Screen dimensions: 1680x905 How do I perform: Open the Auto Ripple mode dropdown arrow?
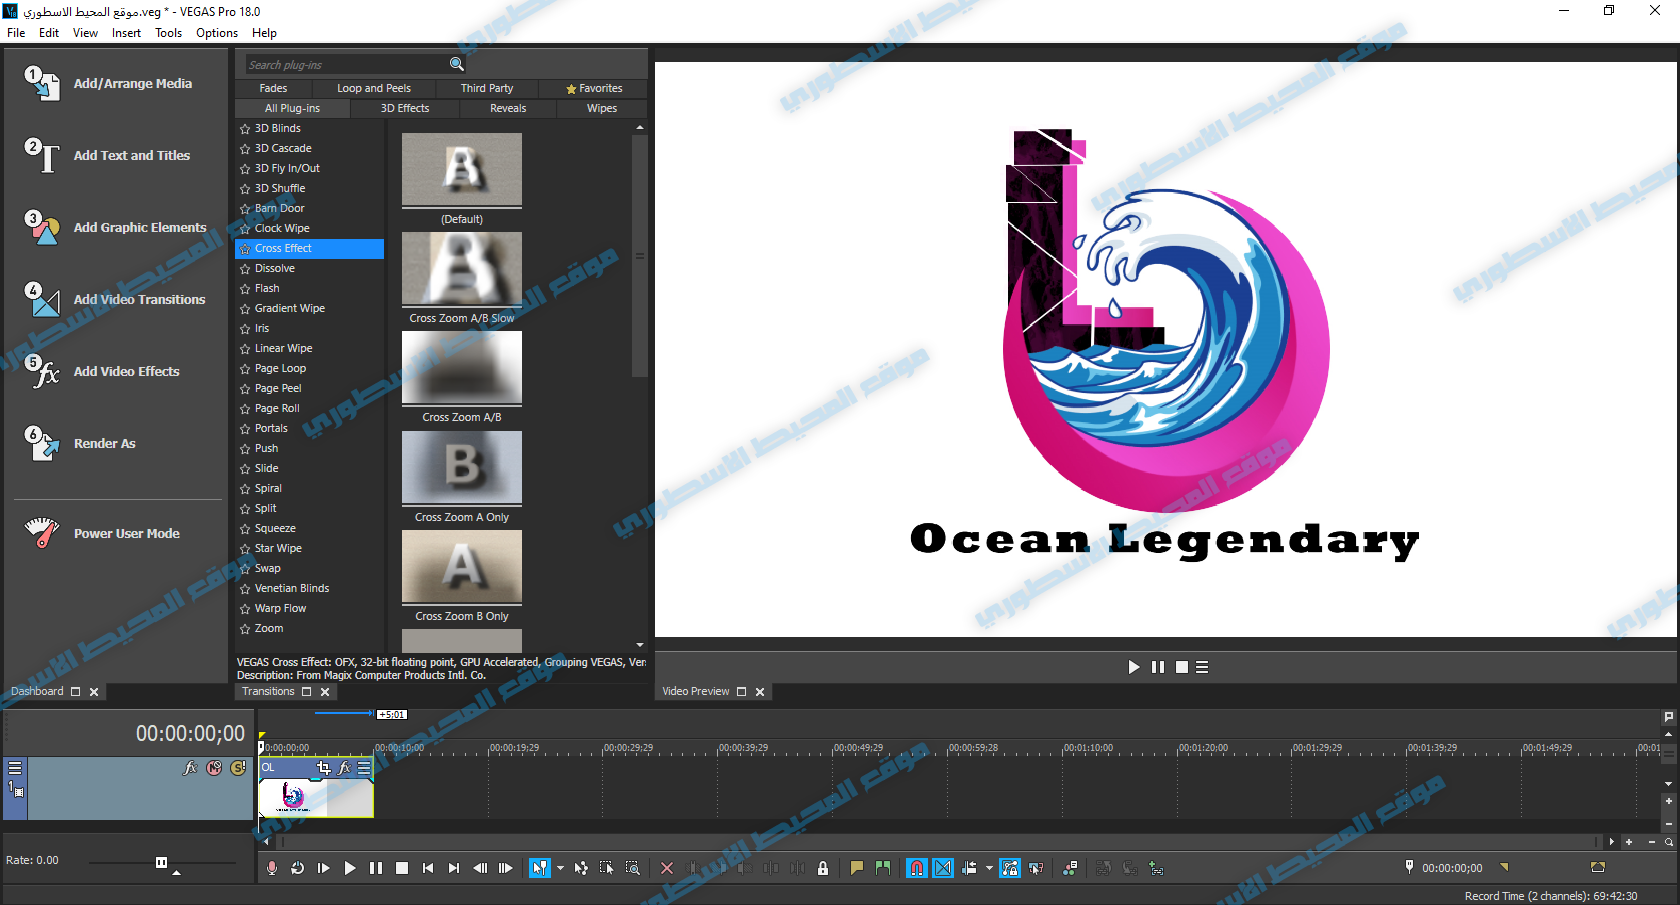[x=989, y=868]
